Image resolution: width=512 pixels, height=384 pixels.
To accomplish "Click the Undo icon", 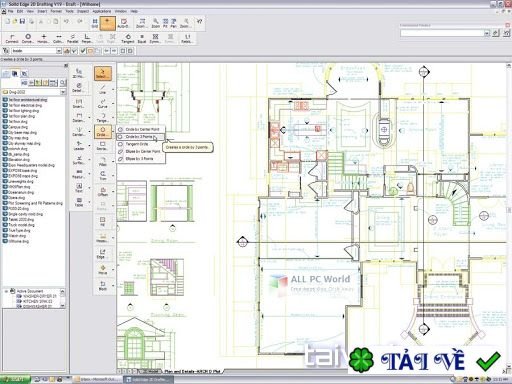I will [x=66, y=22].
